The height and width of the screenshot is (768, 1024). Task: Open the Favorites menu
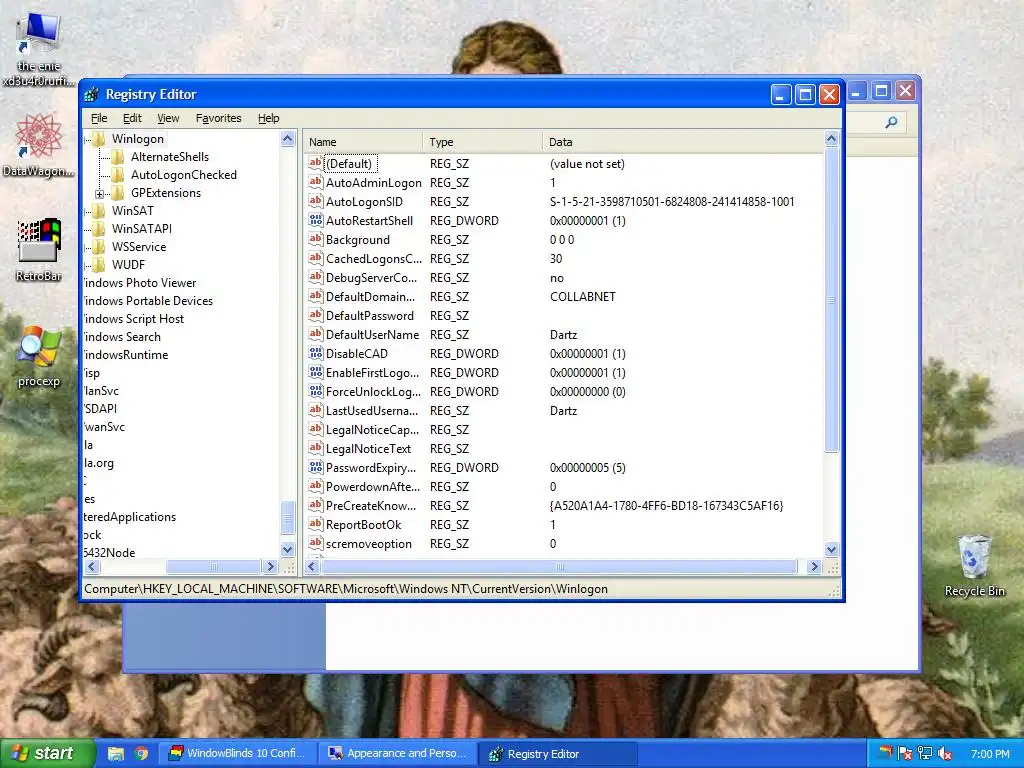[x=219, y=118]
